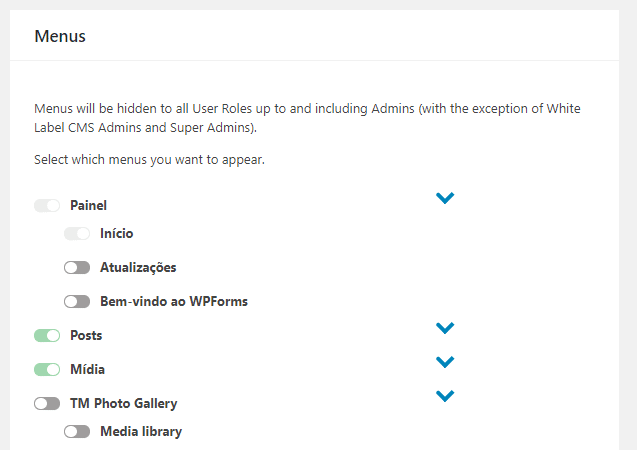Disable the Mídia menu switch
Viewport: 637px width, 450px height.
[x=47, y=370]
